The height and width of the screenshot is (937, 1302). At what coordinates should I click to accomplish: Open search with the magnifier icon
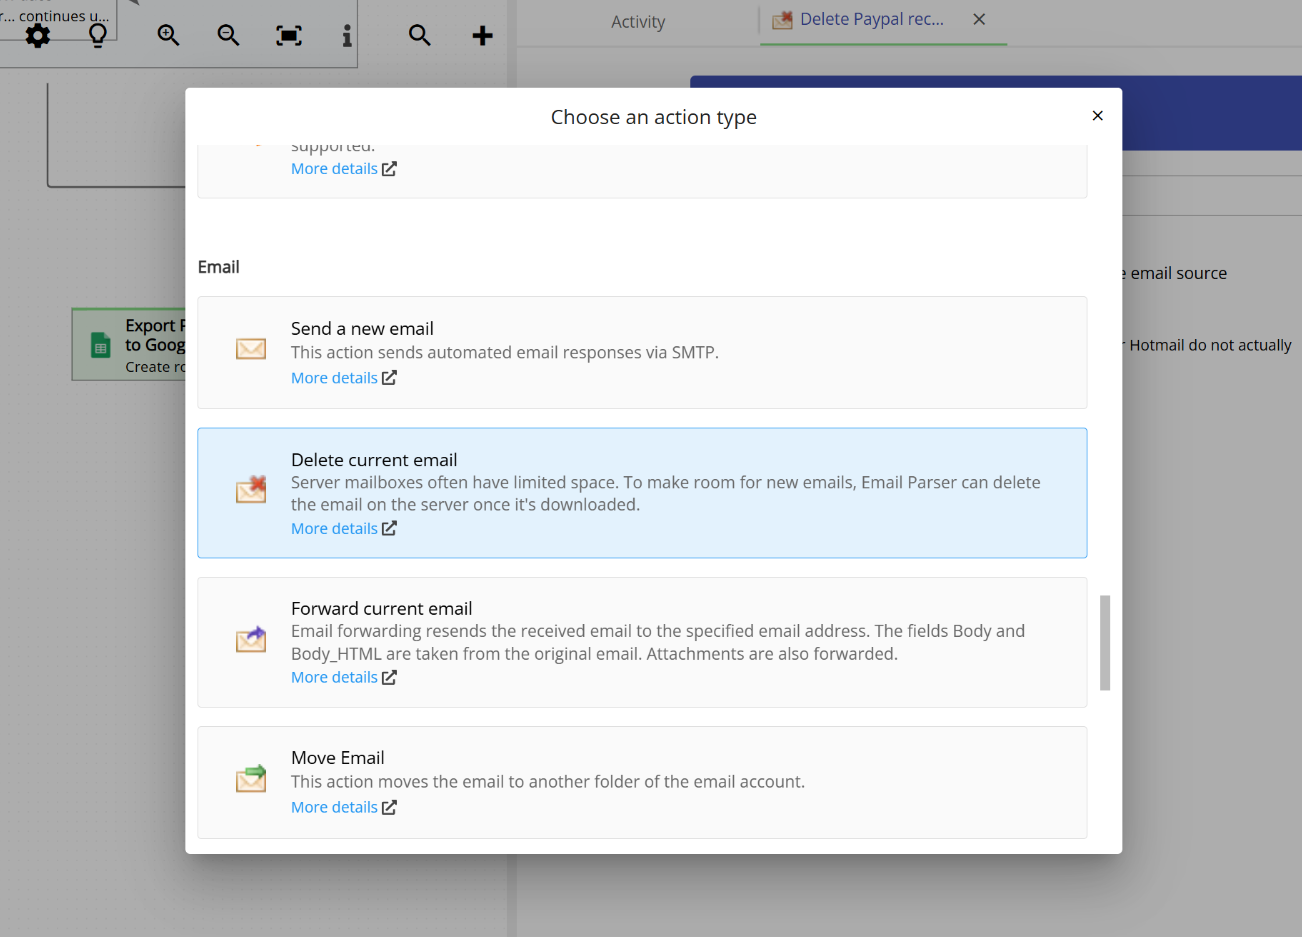419,36
